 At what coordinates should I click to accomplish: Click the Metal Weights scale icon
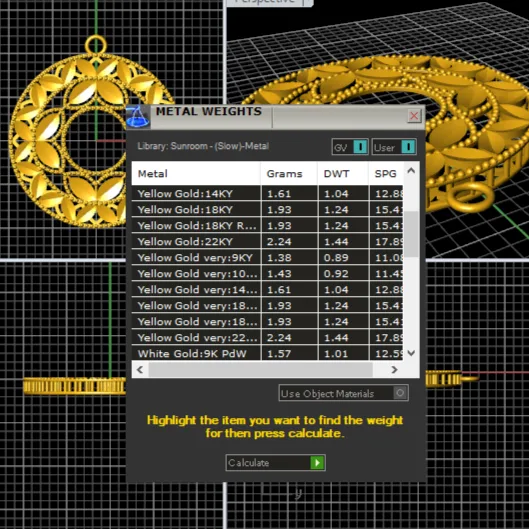click(138, 117)
